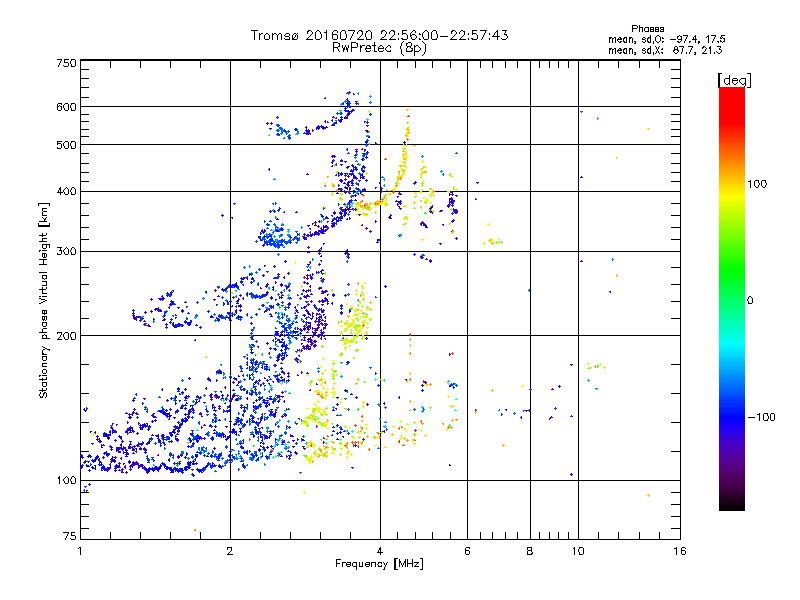Image resolution: width=800 pixels, height=600 pixels.
Task: Click the y-axis label '500'
Action: click(x=66, y=145)
